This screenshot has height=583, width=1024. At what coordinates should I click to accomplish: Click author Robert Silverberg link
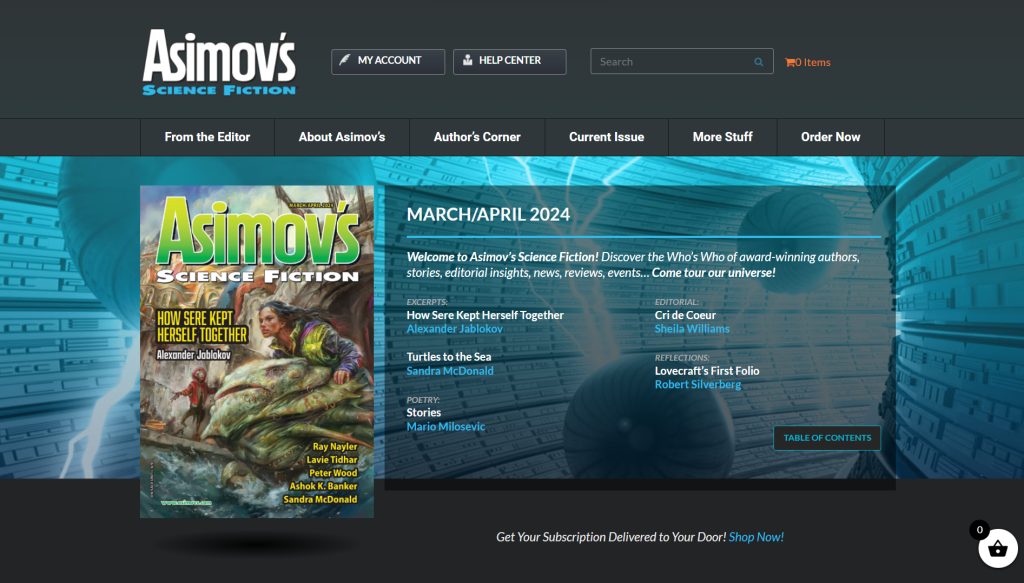(698, 385)
